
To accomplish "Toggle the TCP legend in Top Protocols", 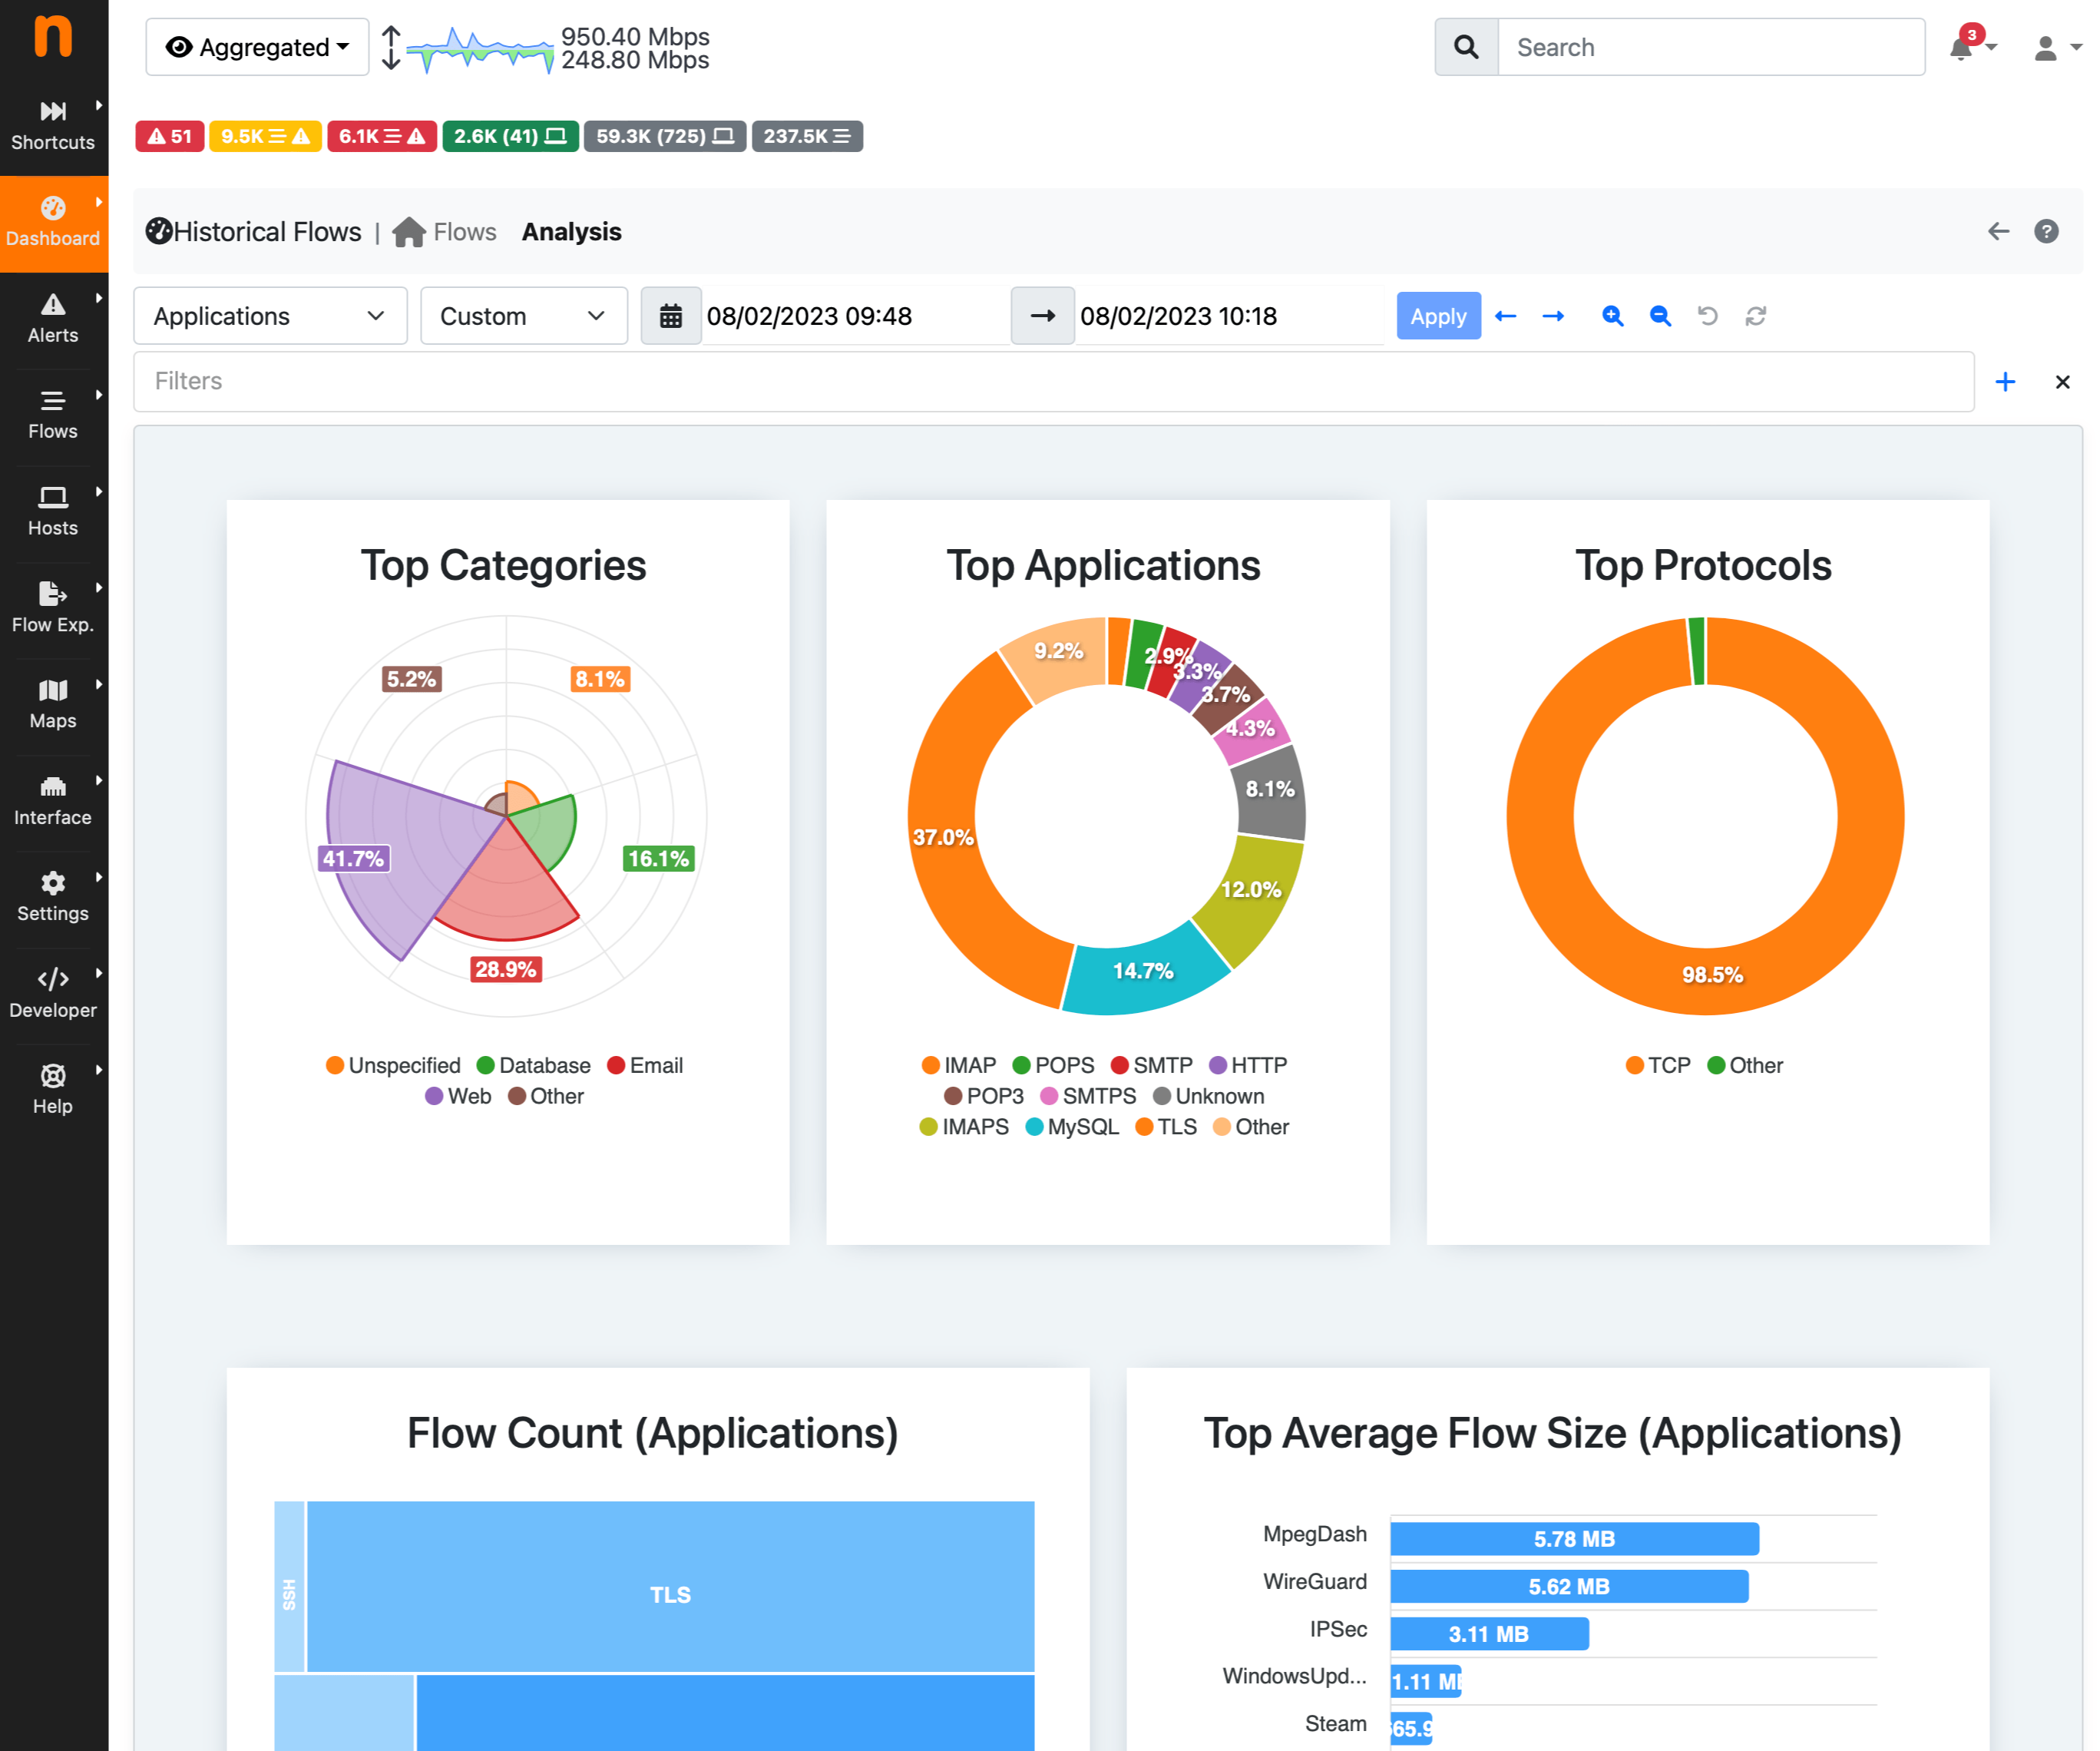I will [x=1658, y=1066].
